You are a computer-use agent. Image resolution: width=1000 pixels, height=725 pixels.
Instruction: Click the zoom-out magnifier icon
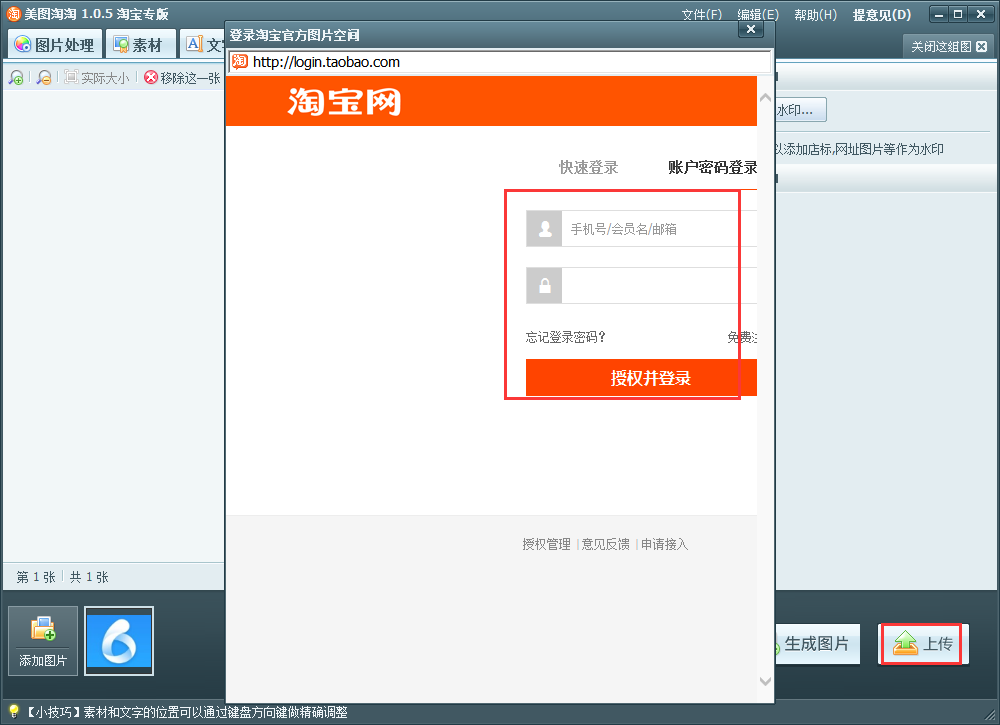coord(43,78)
